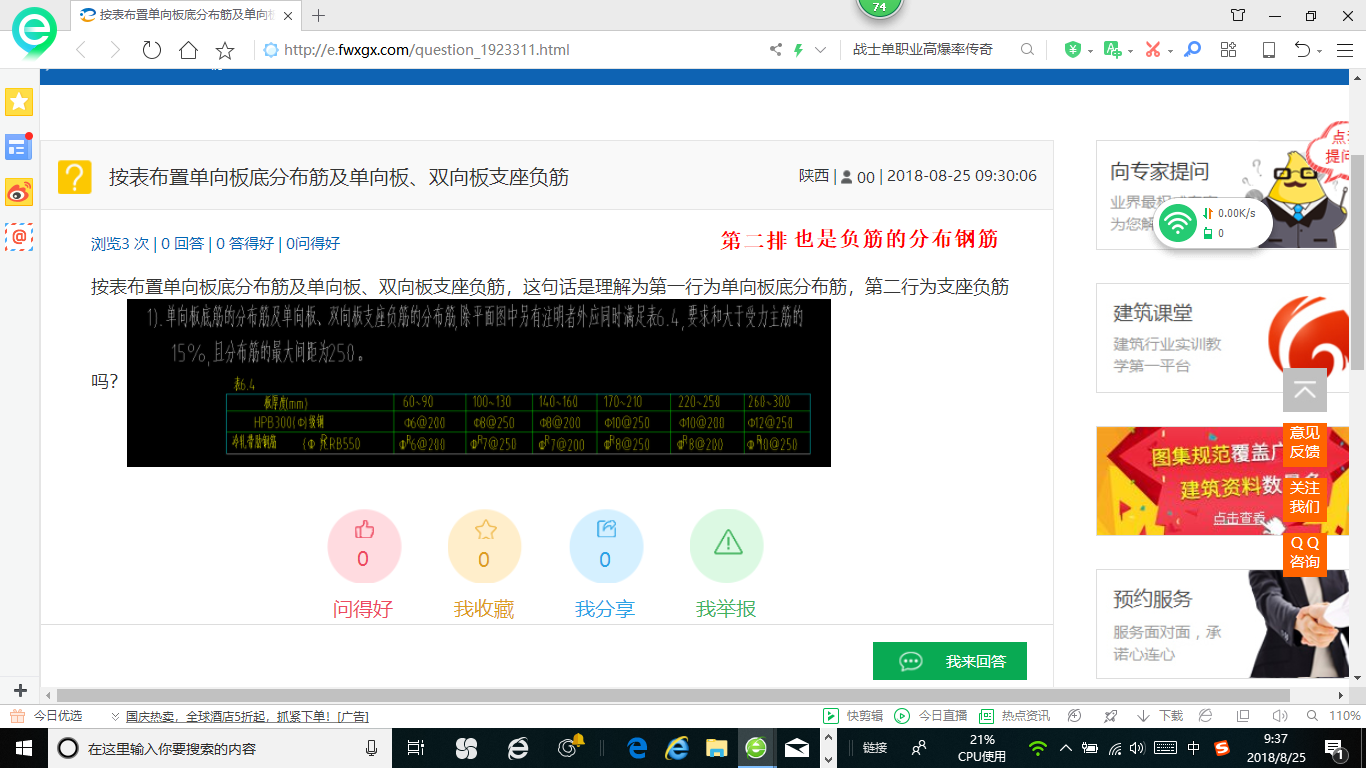Click the 110% zoom level control
1366x768 pixels.
coord(1335,716)
